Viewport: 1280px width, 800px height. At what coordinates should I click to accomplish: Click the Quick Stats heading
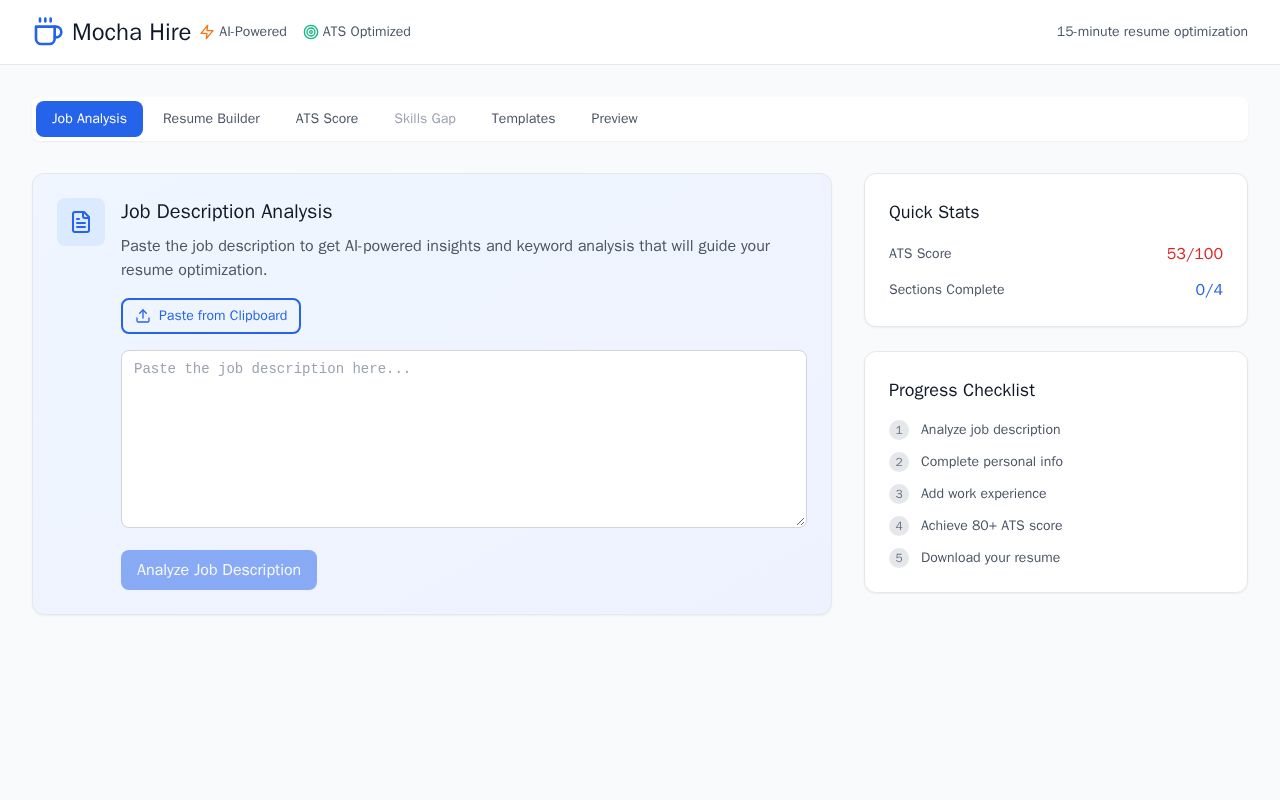[x=934, y=212]
